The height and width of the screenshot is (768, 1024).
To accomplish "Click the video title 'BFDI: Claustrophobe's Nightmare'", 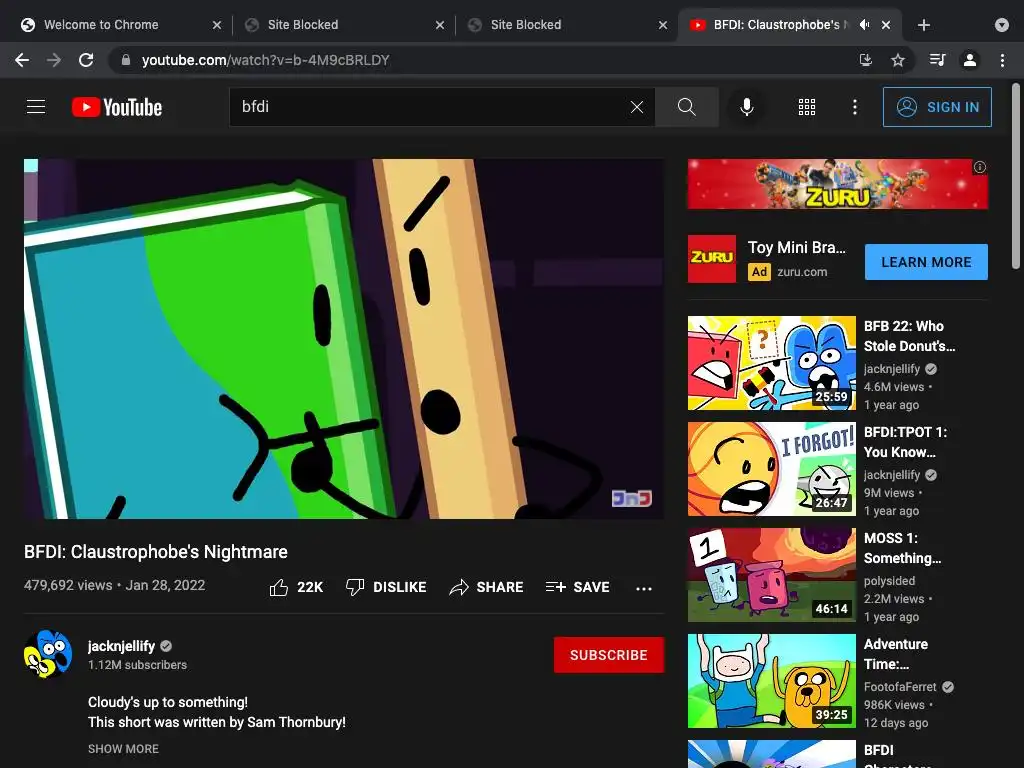I will tap(155, 552).
